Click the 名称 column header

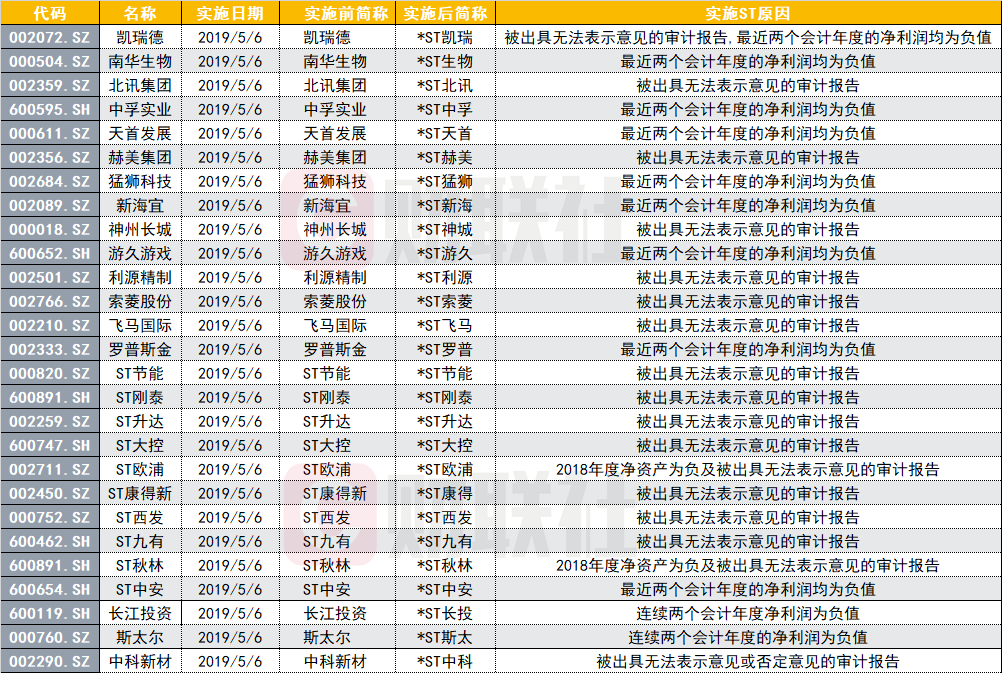click(141, 13)
